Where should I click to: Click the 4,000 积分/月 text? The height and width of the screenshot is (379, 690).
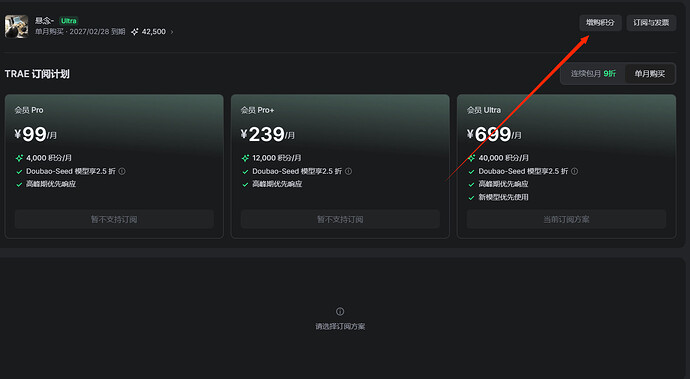pyautogui.click(x=49, y=158)
